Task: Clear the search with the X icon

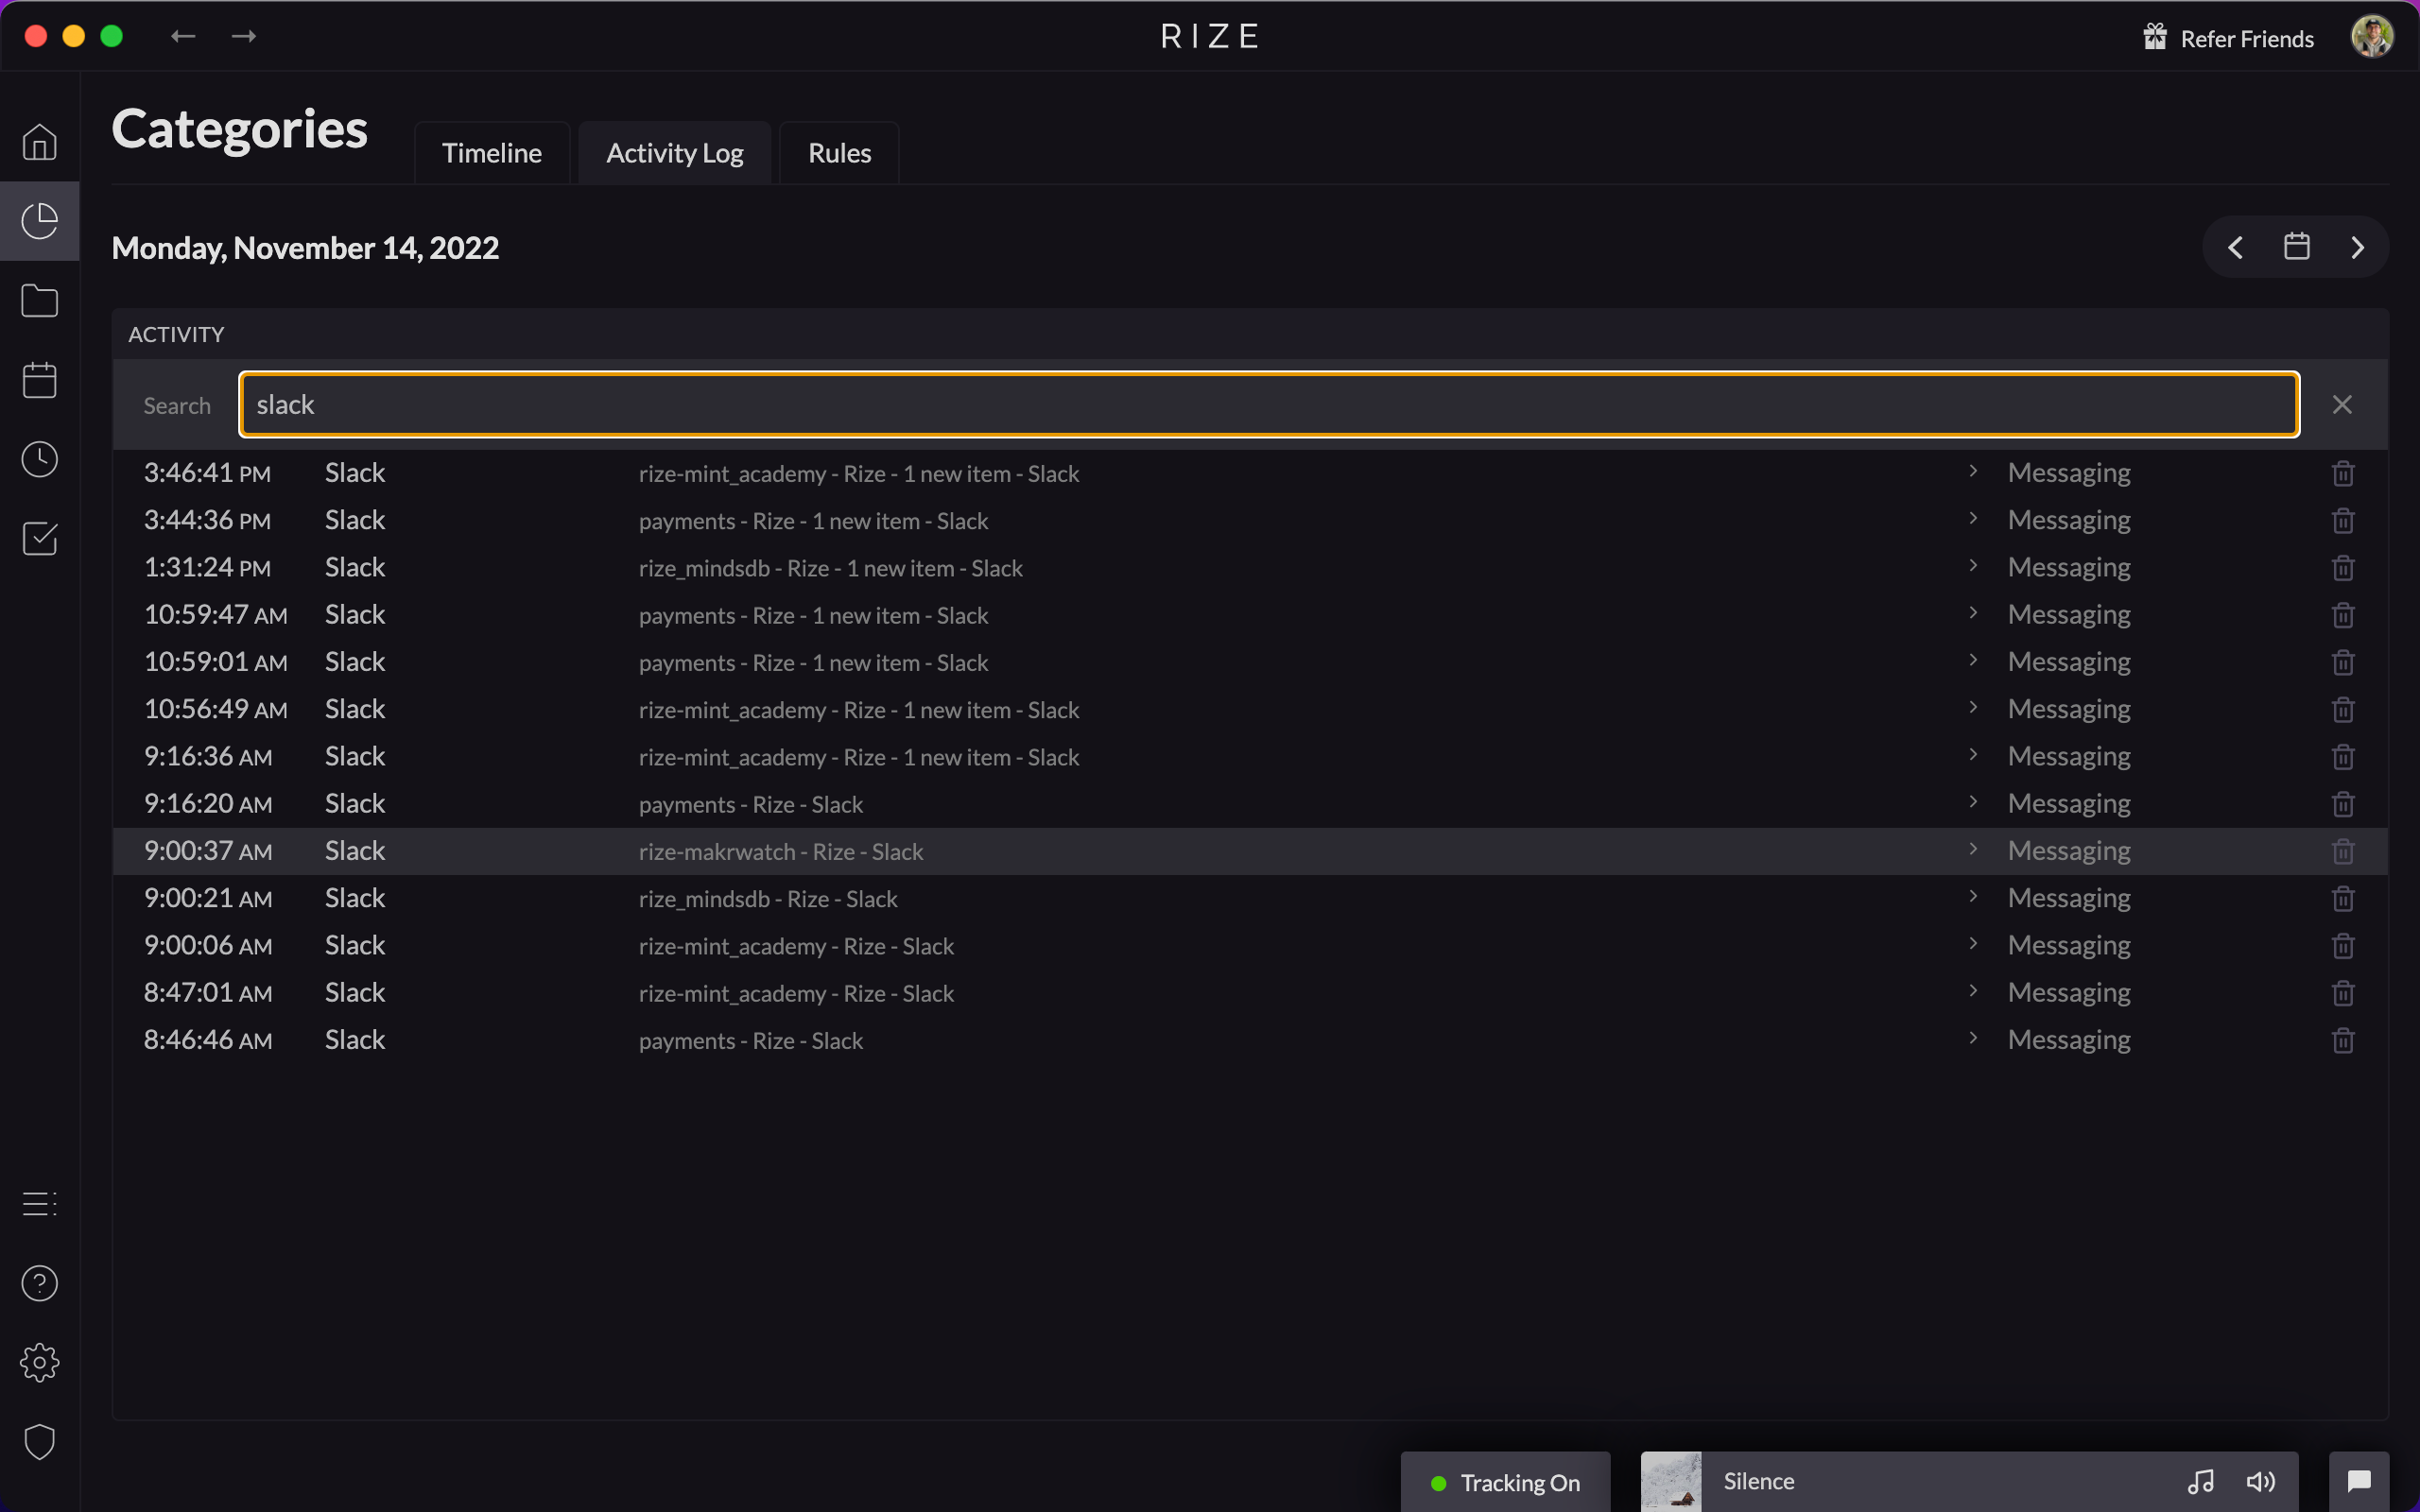Action: coord(2342,404)
